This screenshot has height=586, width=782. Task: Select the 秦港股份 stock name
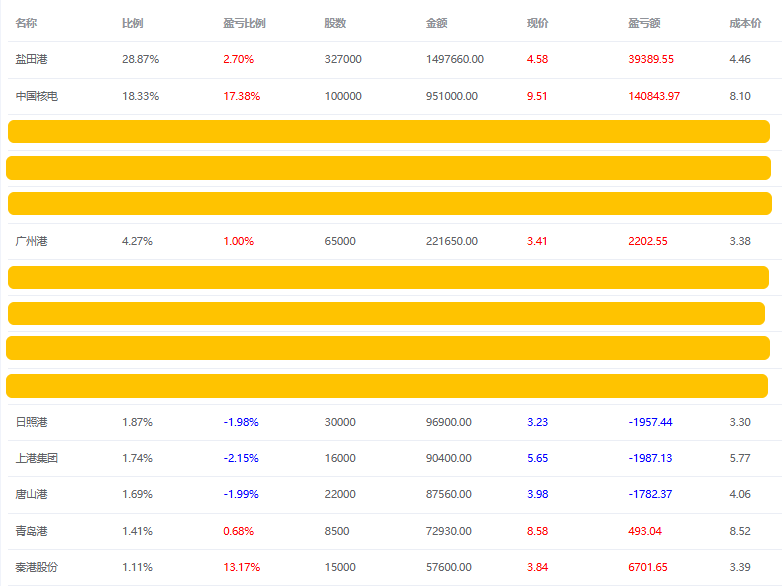37,567
